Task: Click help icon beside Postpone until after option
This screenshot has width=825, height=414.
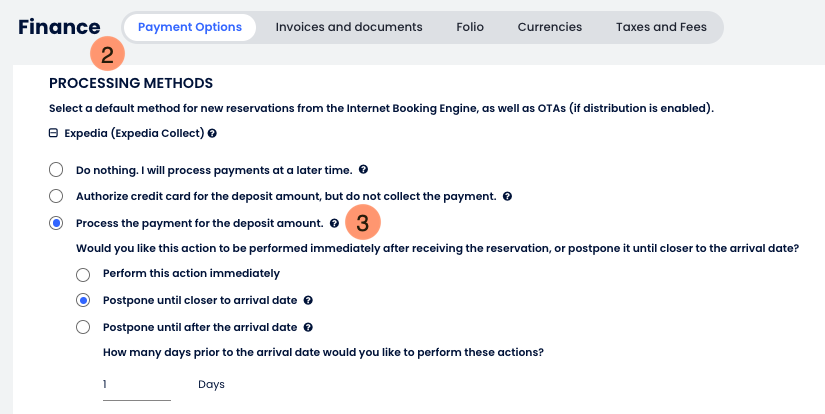Action: [308, 327]
